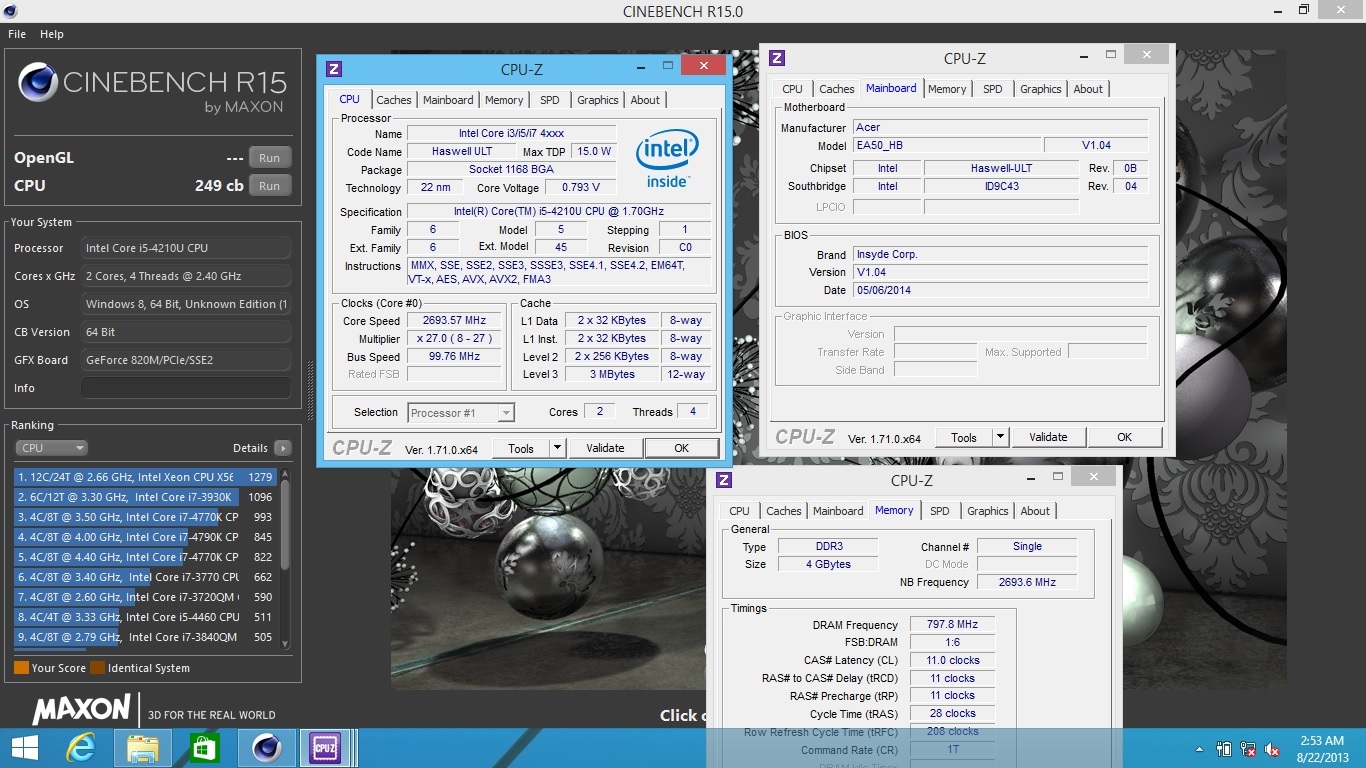Open File Explorer from the taskbar
The image size is (1366, 768).
point(143,748)
